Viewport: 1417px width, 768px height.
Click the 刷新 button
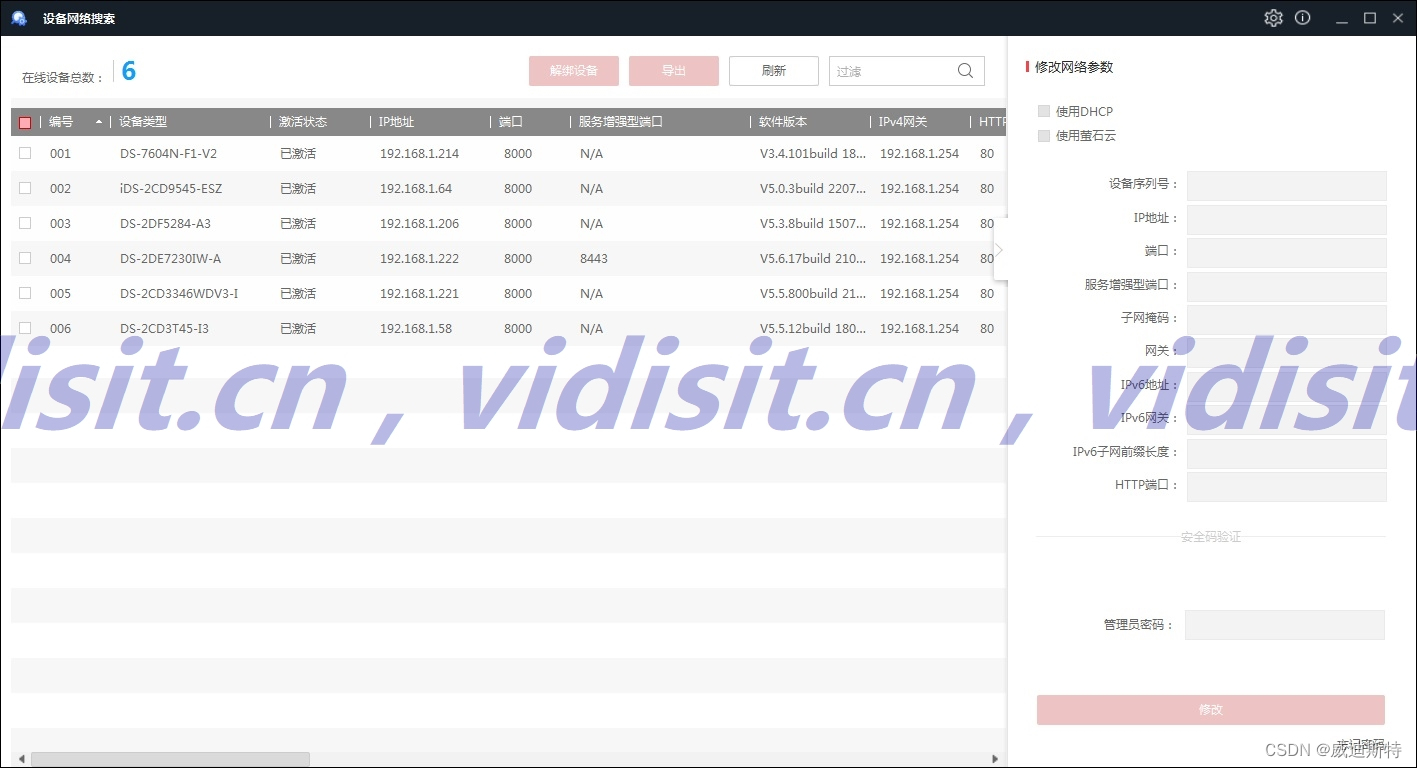click(774, 71)
